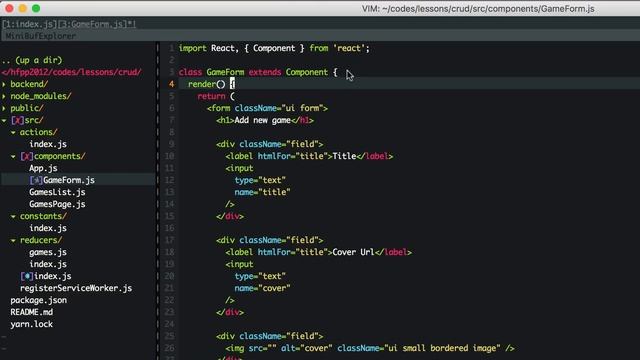
Task: Open GamesPage.js in the file tree
Action: pyautogui.click(x=57, y=204)
